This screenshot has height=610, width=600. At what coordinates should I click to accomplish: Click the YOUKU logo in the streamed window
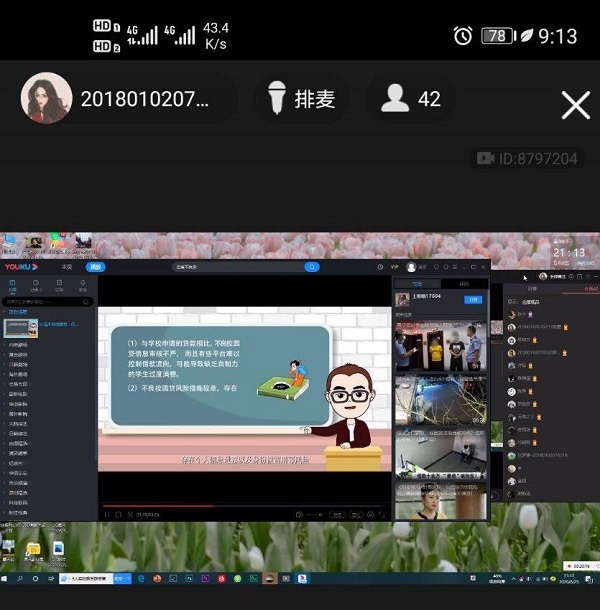point(20,267)
